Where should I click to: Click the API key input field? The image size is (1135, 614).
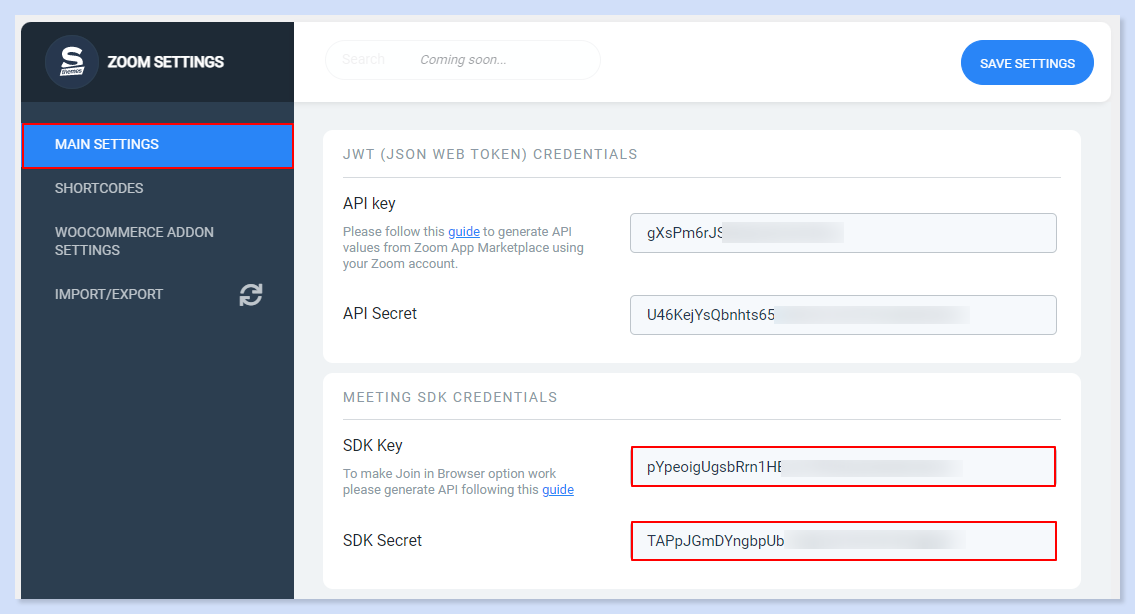point(843,233)
